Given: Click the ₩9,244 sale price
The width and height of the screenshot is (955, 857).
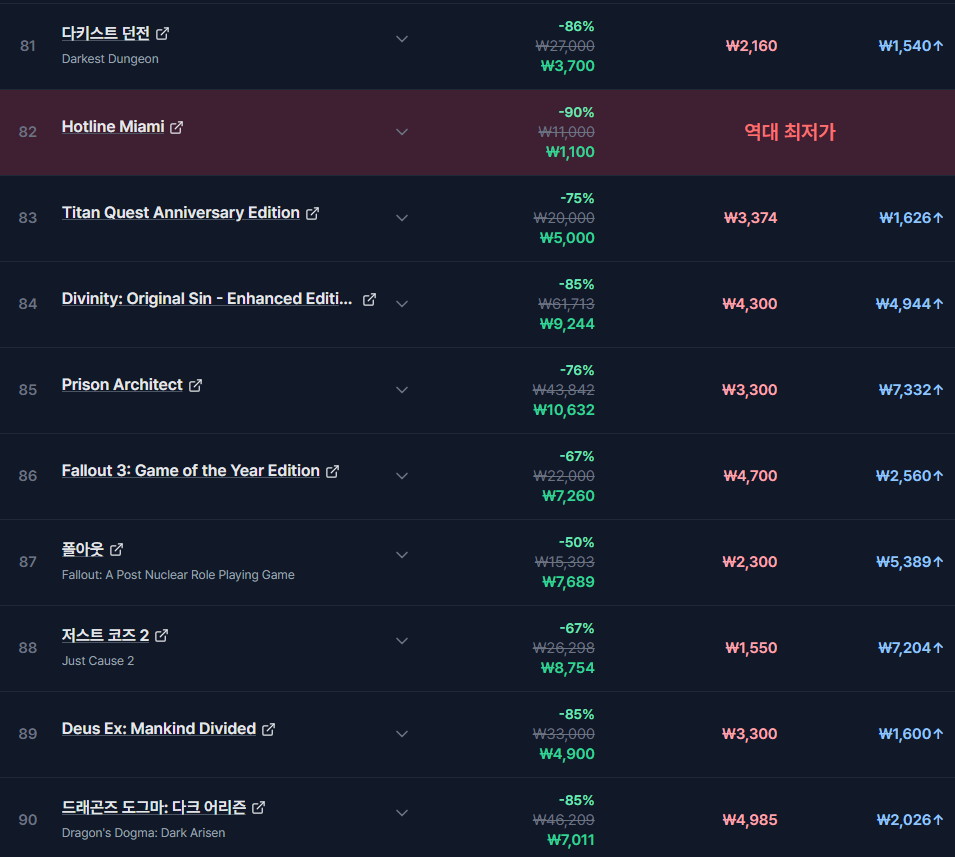Looking at the screenshot, I should point(567,323).
